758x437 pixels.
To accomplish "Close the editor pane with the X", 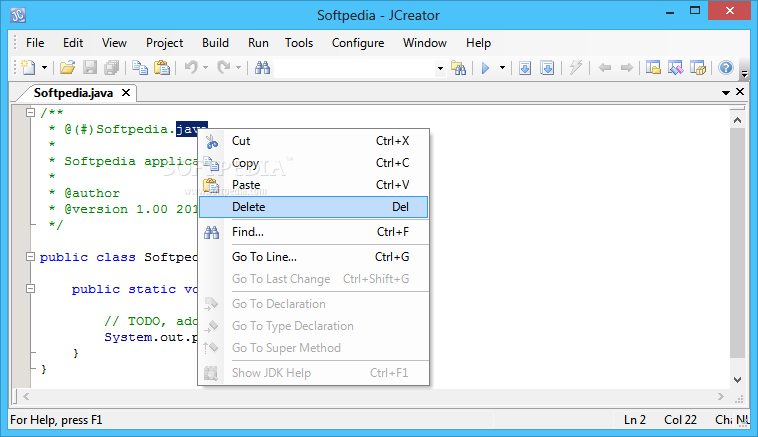I will (x=740, y=91).
